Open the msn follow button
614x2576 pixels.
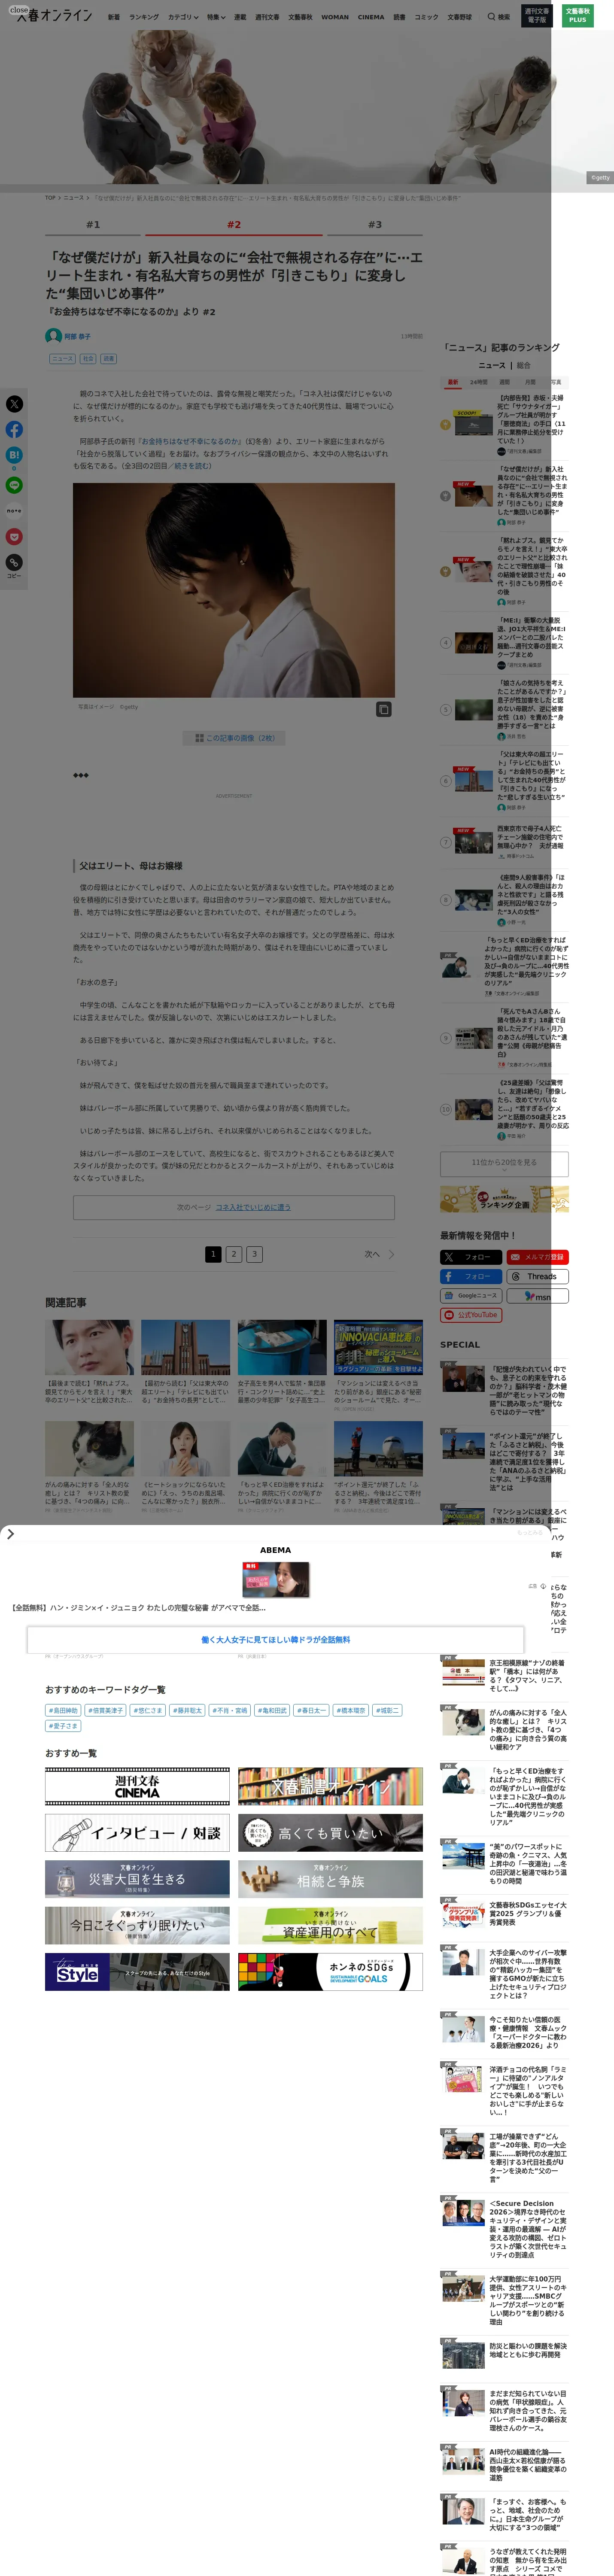pos(537,1296)
